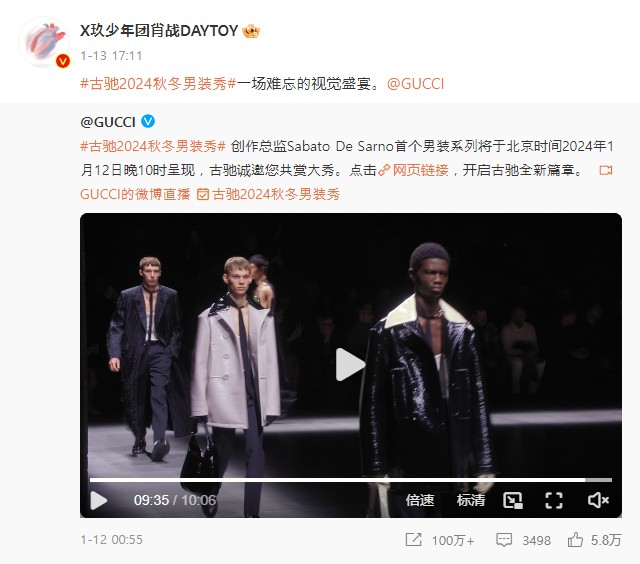This screenshot has width=640, height=564.
Task: Enter fullscreen mode with the fullscreen icon
Action: (x=554, y=500)
